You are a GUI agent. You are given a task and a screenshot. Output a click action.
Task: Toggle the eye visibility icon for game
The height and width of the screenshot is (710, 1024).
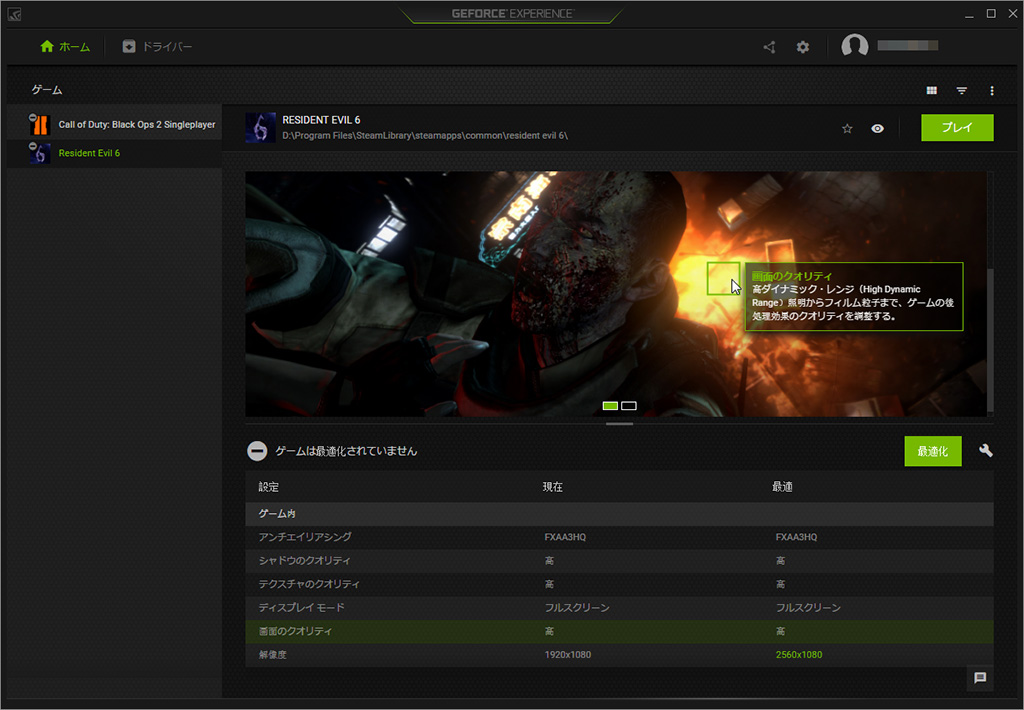877,129
